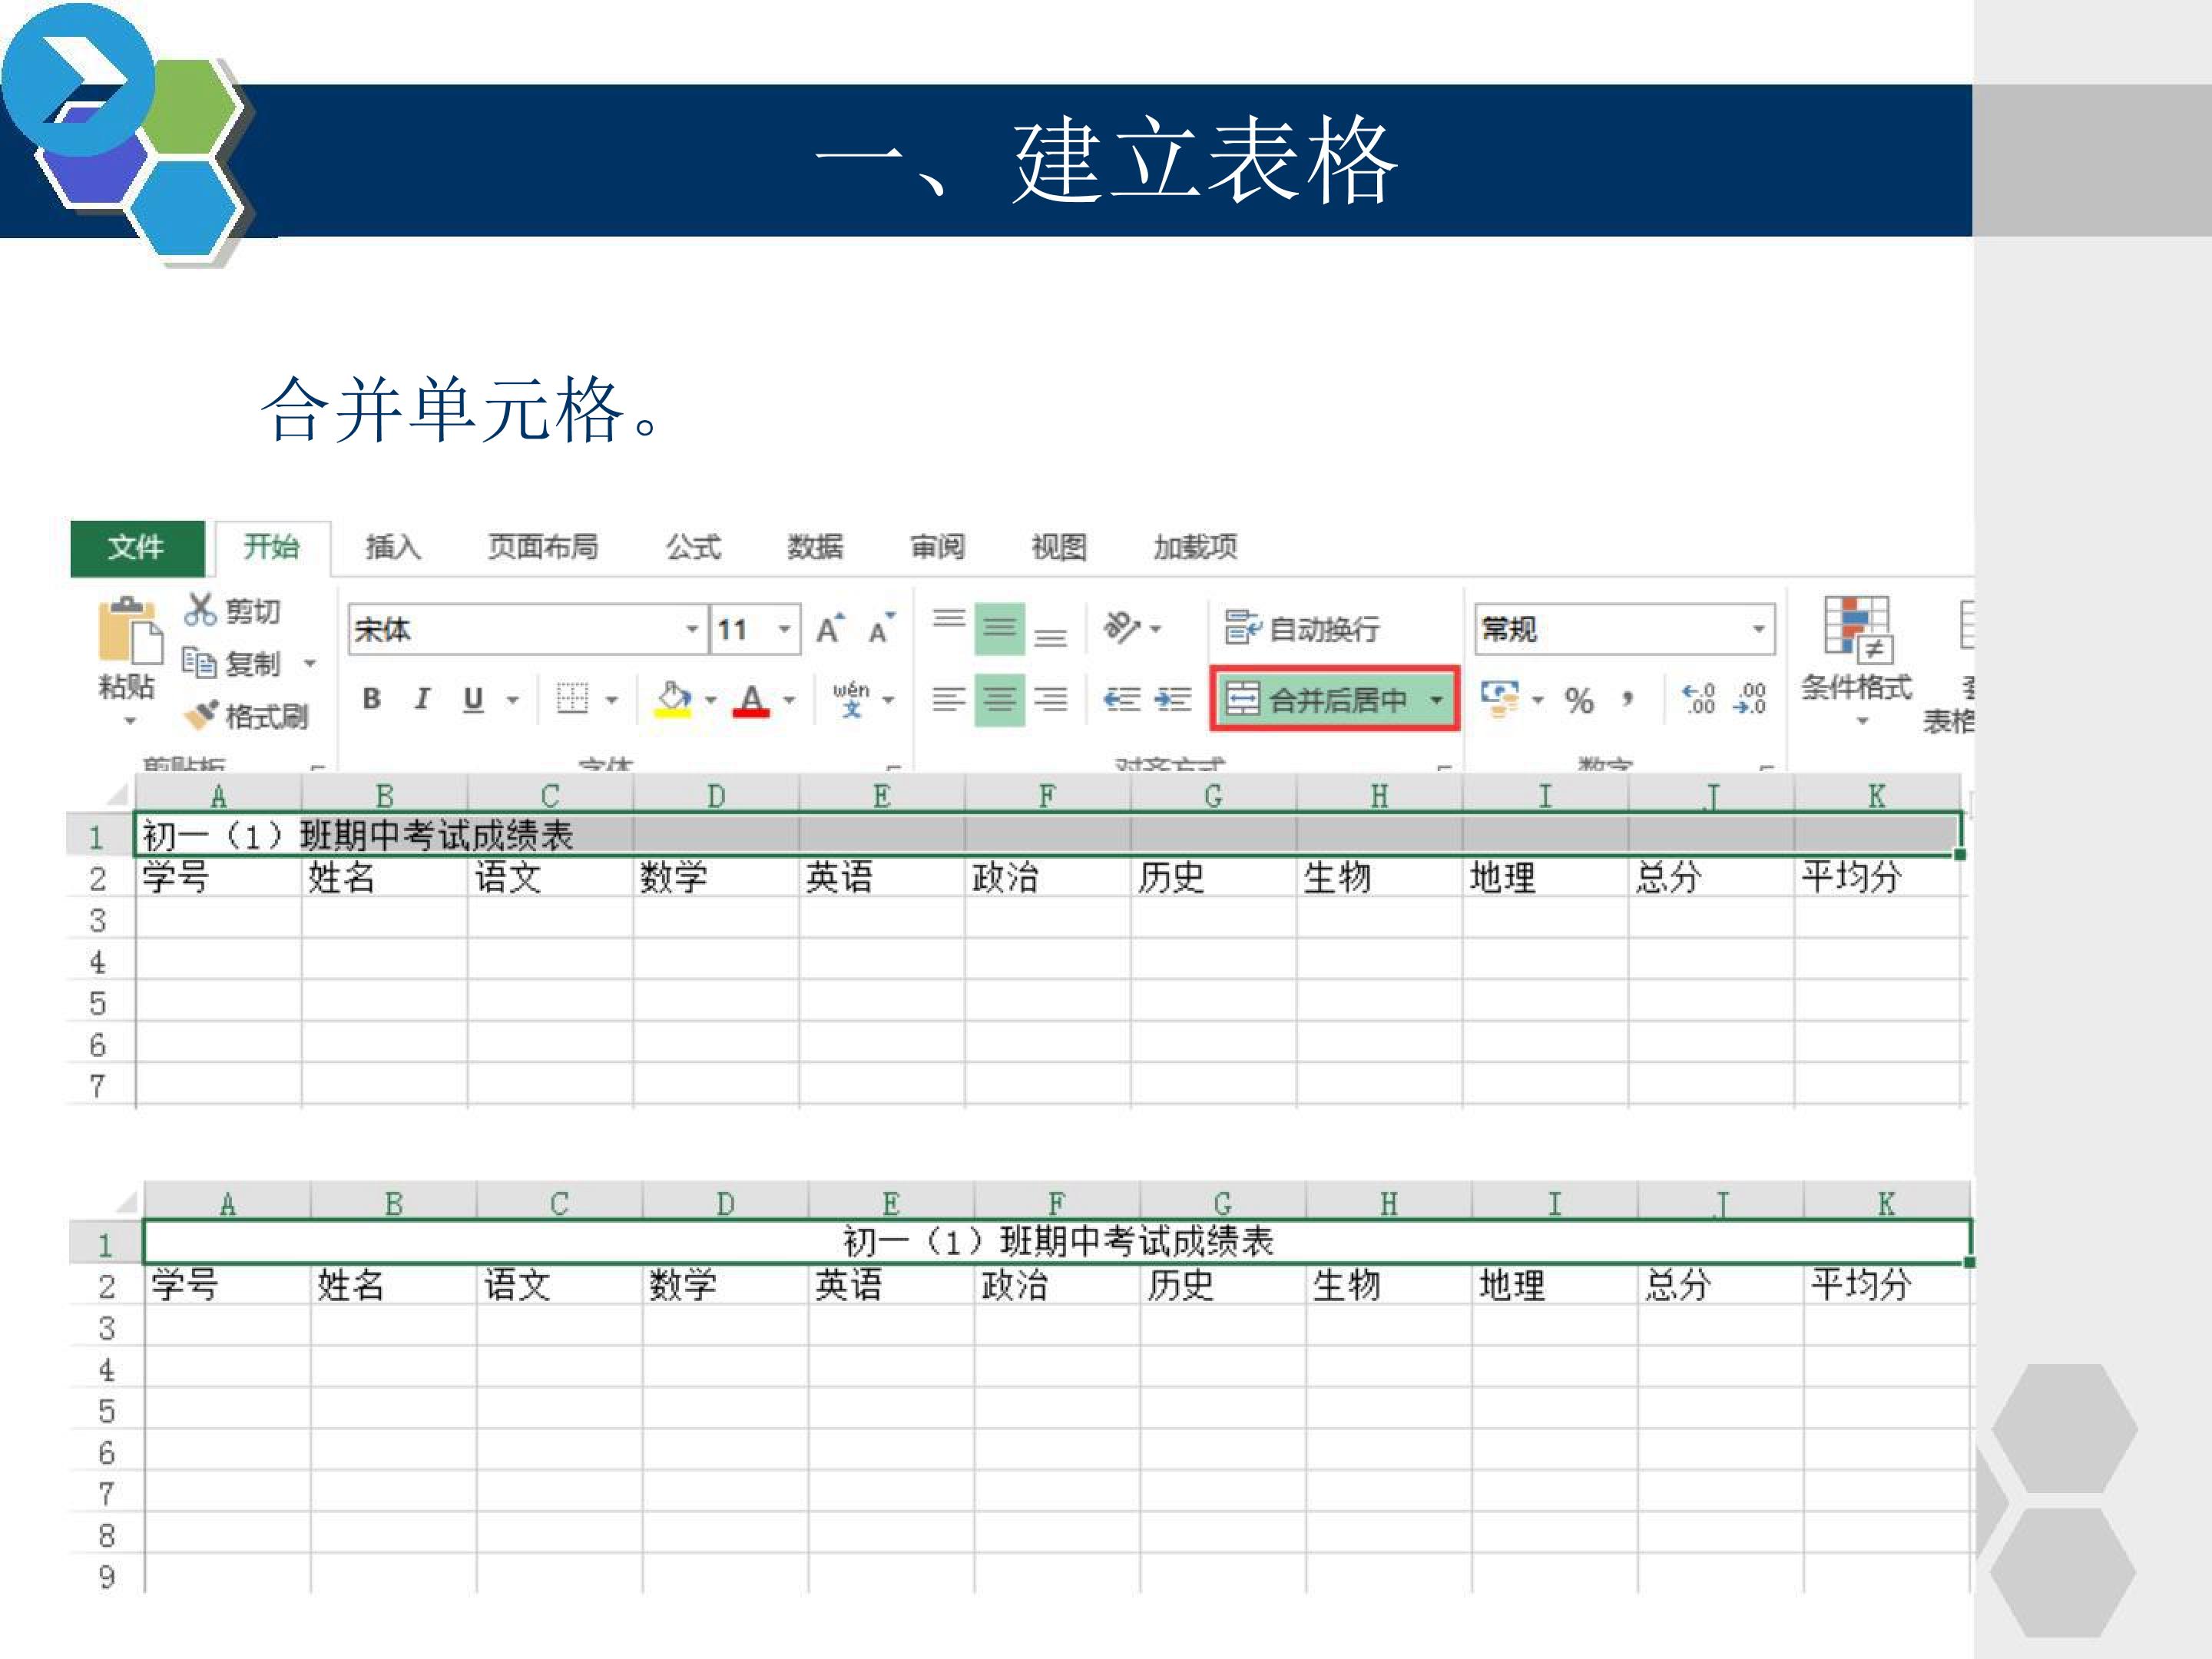The height and width of the screenshot is (1659, 2212).
Task: Expand the Paste options arrow
Action: 130,720
